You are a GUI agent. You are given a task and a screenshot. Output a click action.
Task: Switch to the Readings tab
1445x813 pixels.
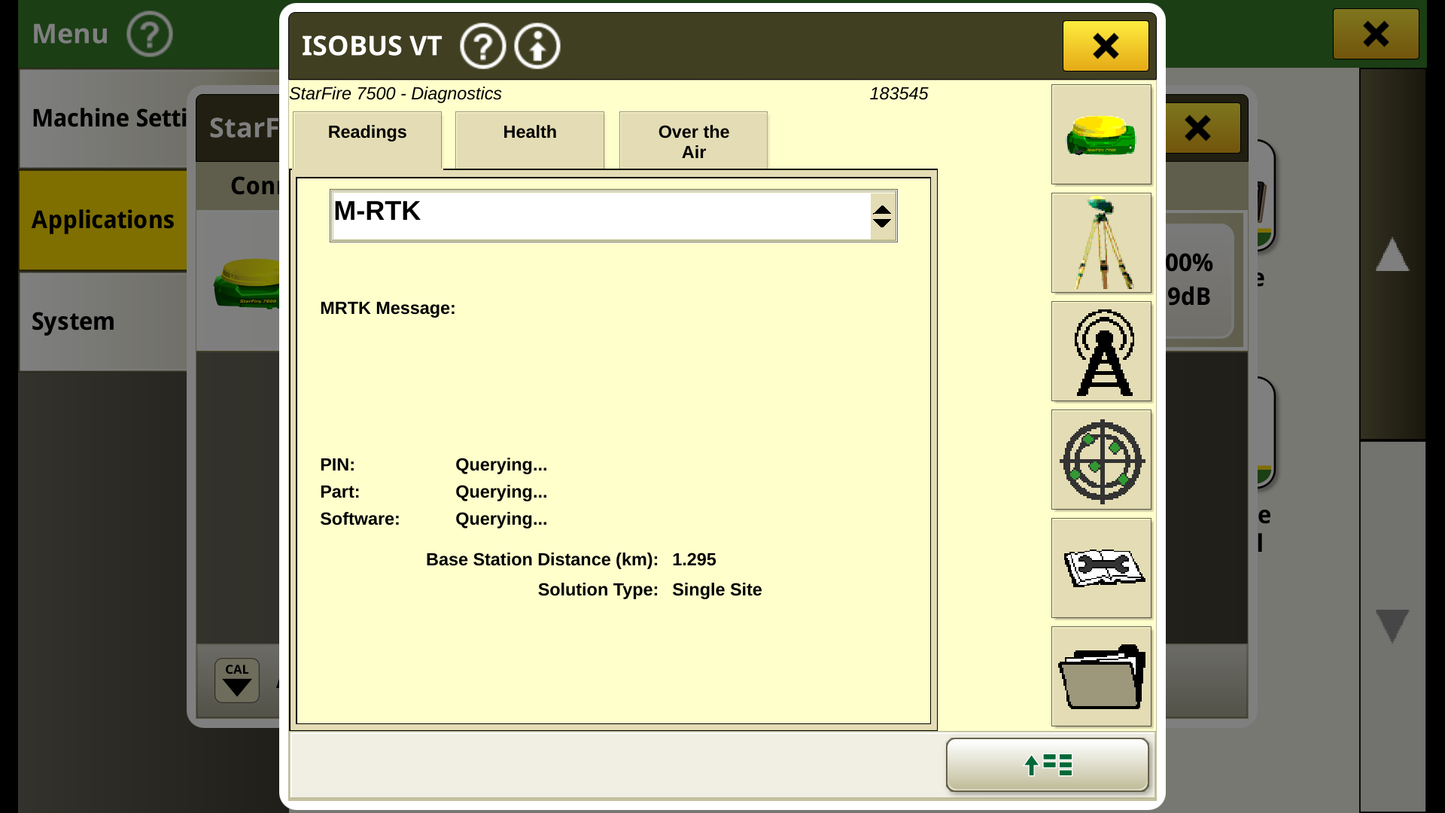click(367, 140)
